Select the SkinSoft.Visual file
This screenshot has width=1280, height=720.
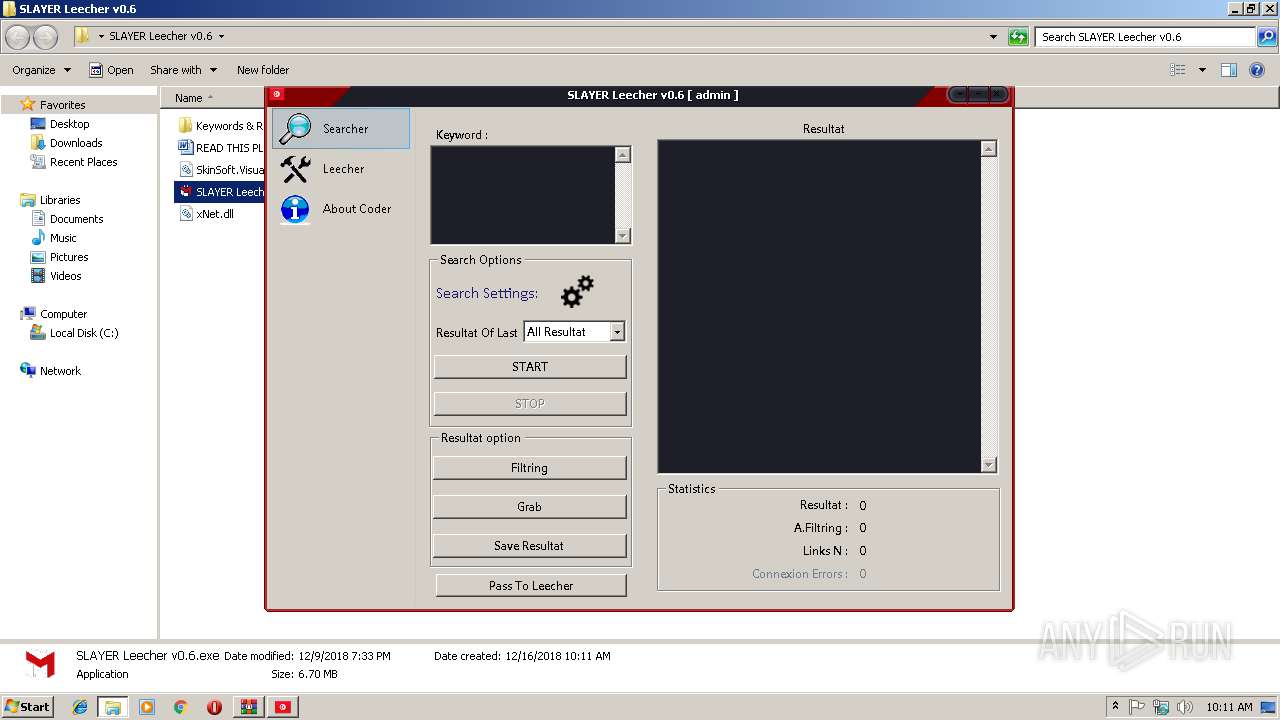(220, 170)
